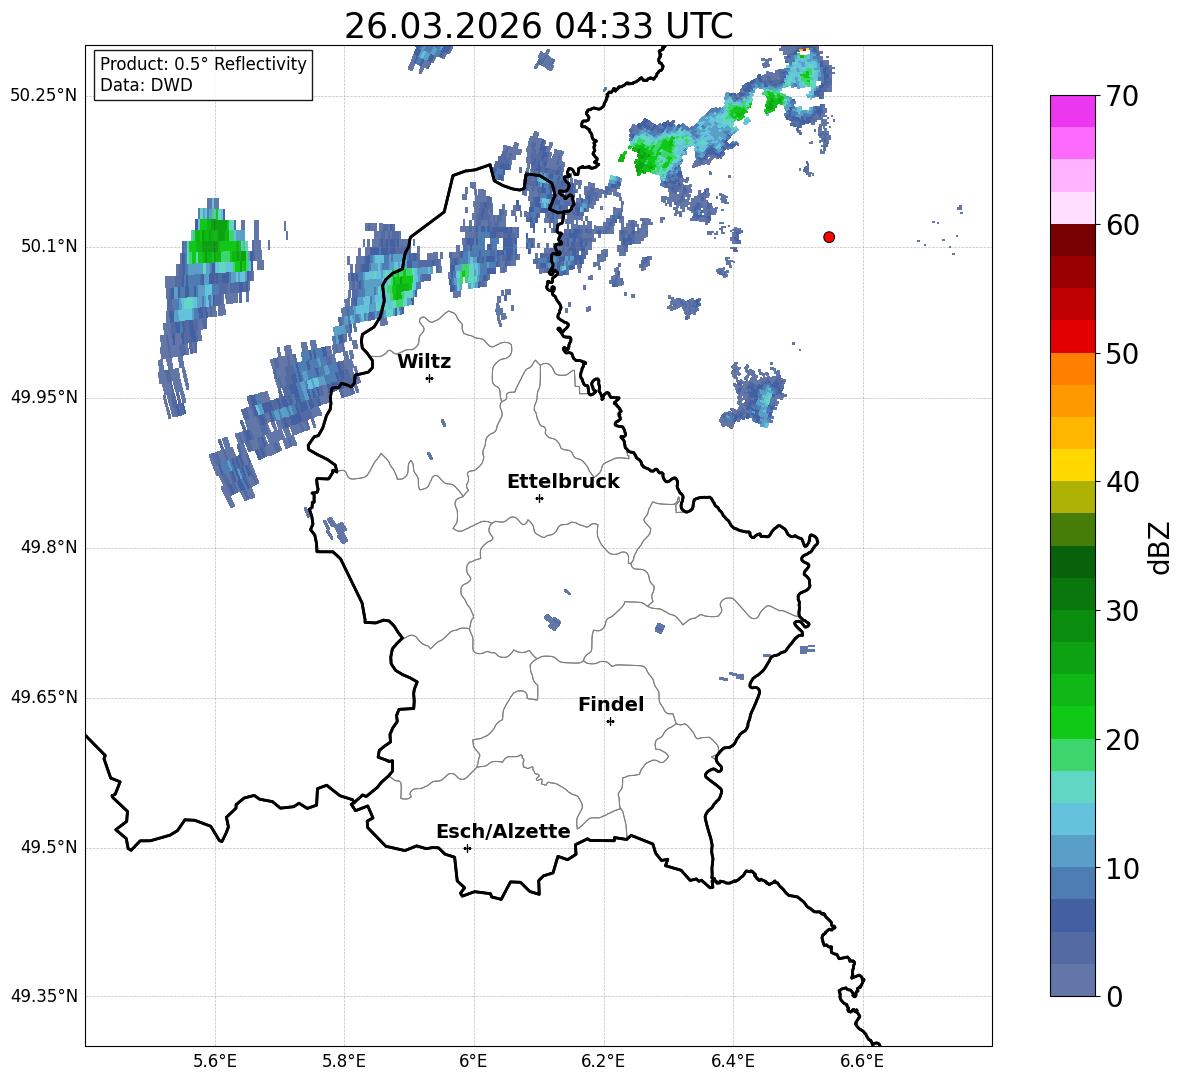The image size is (1184, 1081).
Task: Click the dBZ colorbar axis label
Action: [x=1159, y=547]
